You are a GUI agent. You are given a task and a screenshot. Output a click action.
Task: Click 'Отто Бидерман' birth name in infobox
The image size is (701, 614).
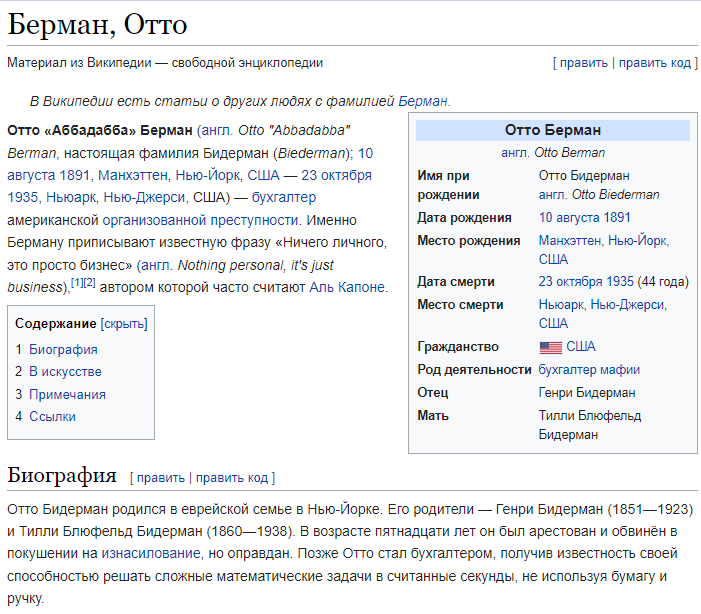point(584,175)
